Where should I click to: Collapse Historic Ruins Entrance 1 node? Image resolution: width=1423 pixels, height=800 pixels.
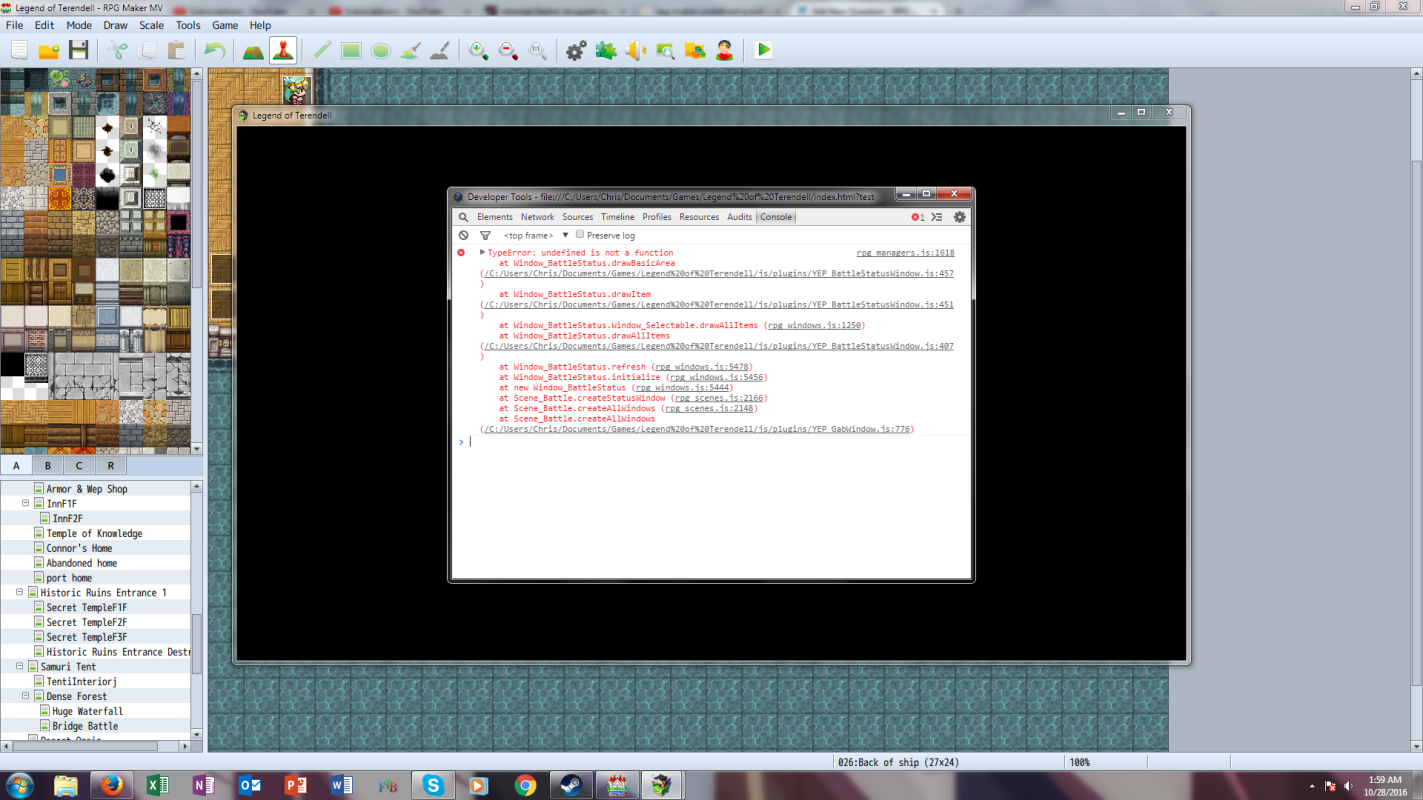point(19,593)
